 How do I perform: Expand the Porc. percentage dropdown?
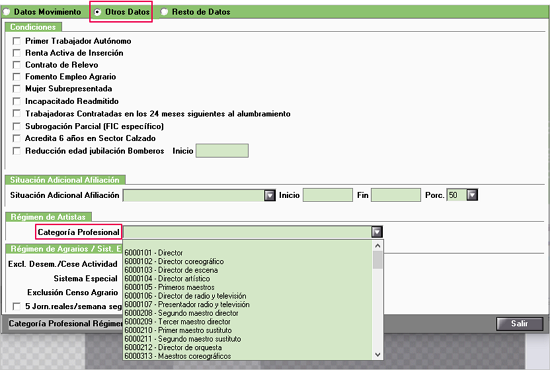pos(472,195)
